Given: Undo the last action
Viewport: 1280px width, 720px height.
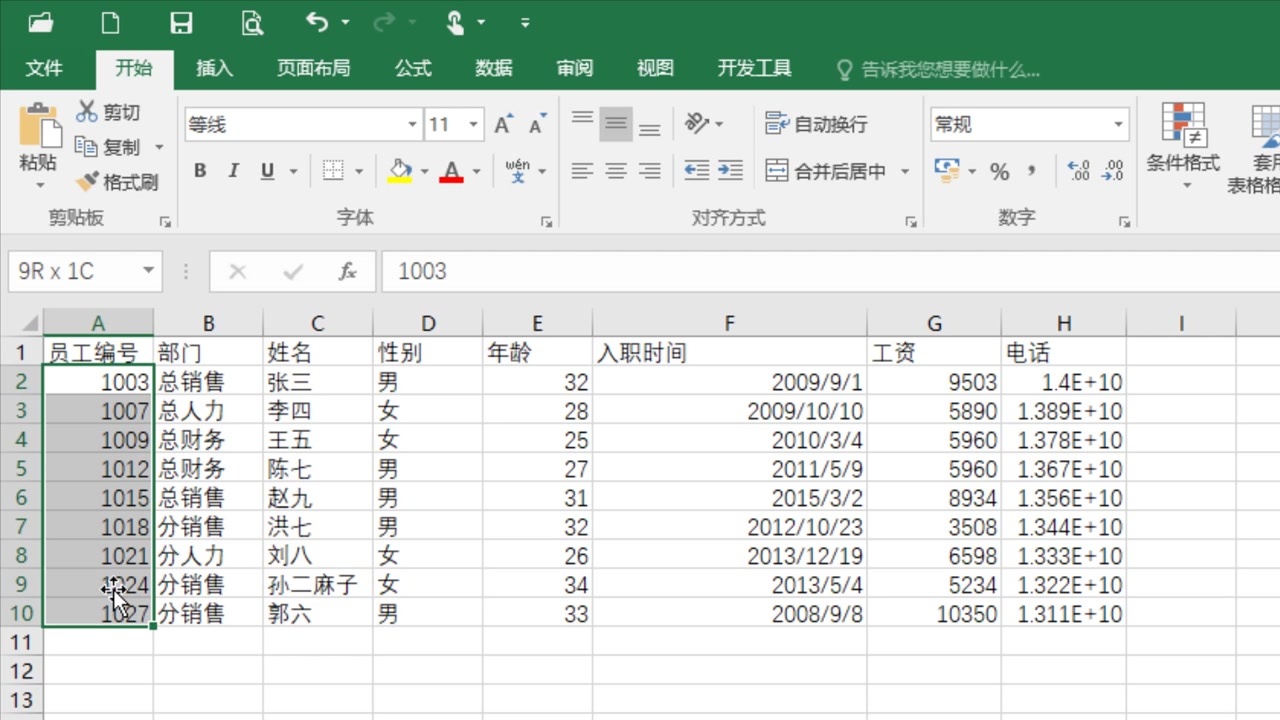Looking at the screenshot, I should click(317, 22).
